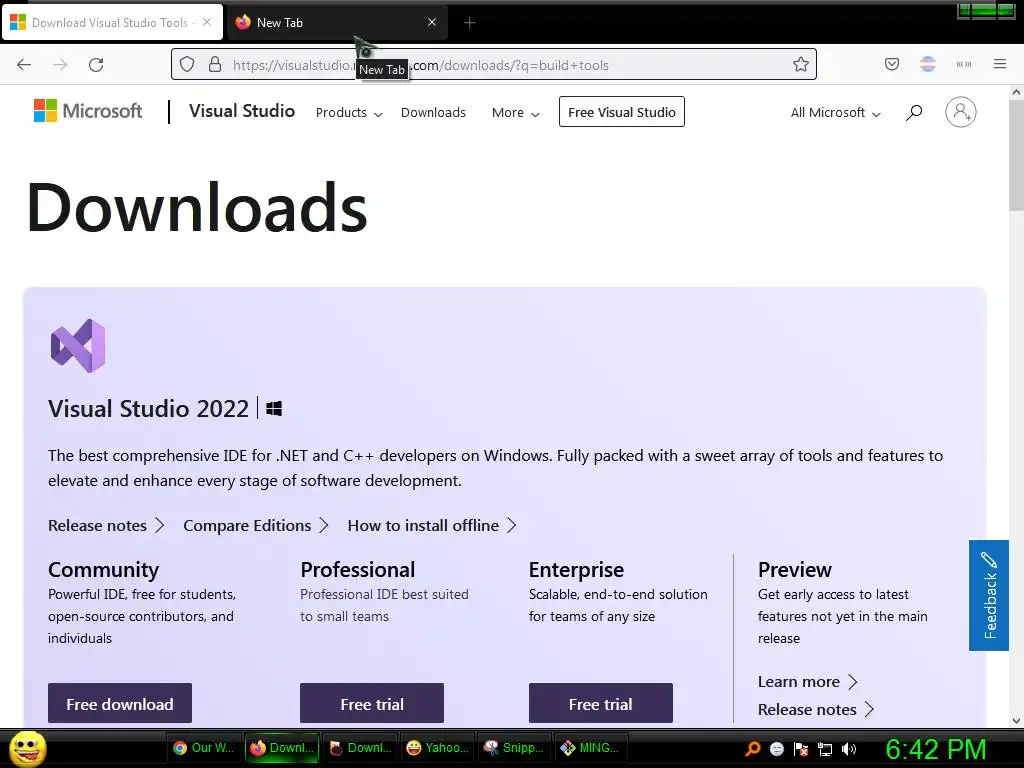Image resolution: width=1024 pixels, height=768 pixels.
Task: Click the Visual Studio 2022 purple logo
Action: coord(78,345)
